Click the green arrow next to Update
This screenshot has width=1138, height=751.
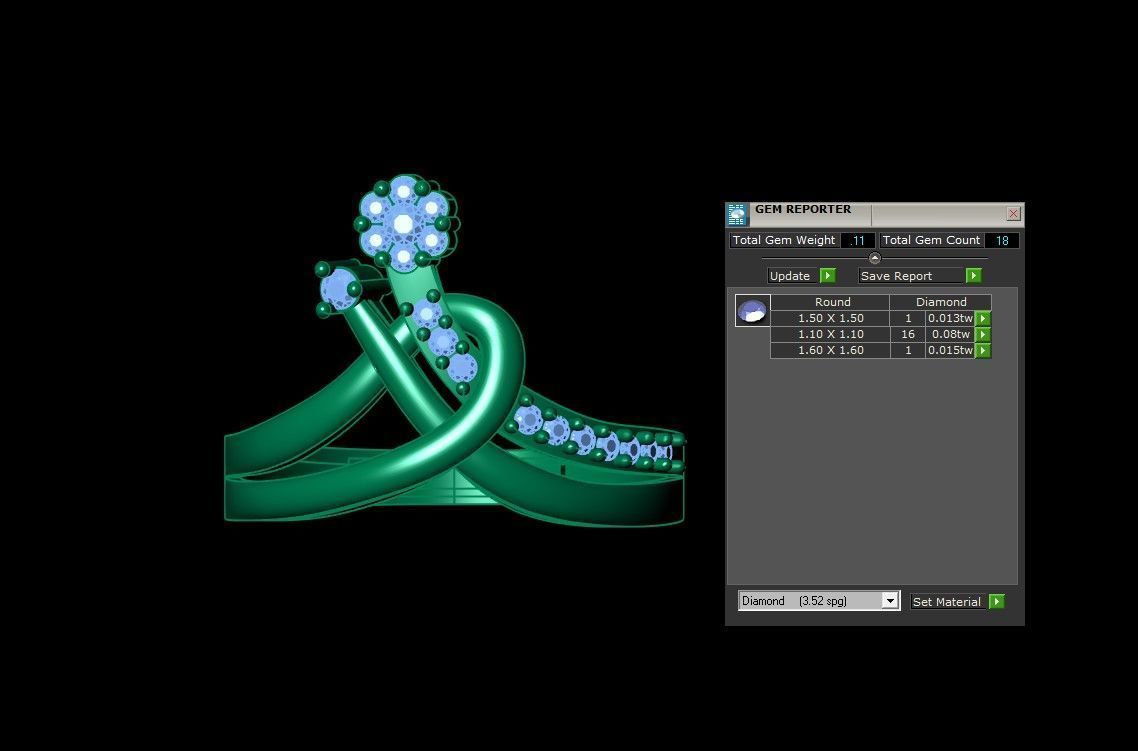[x=827, y=276]
